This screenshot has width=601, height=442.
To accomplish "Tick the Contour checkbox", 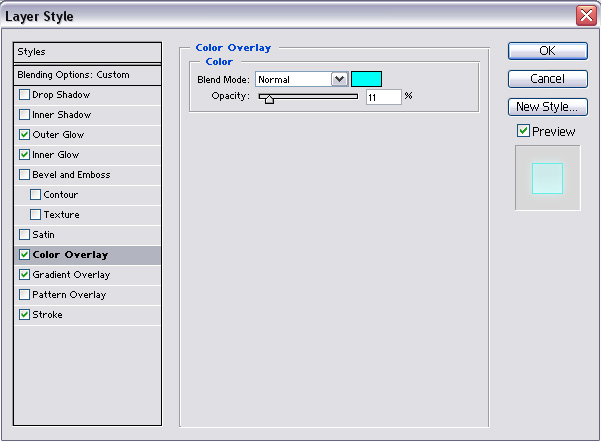I will (x=36, y=195).
